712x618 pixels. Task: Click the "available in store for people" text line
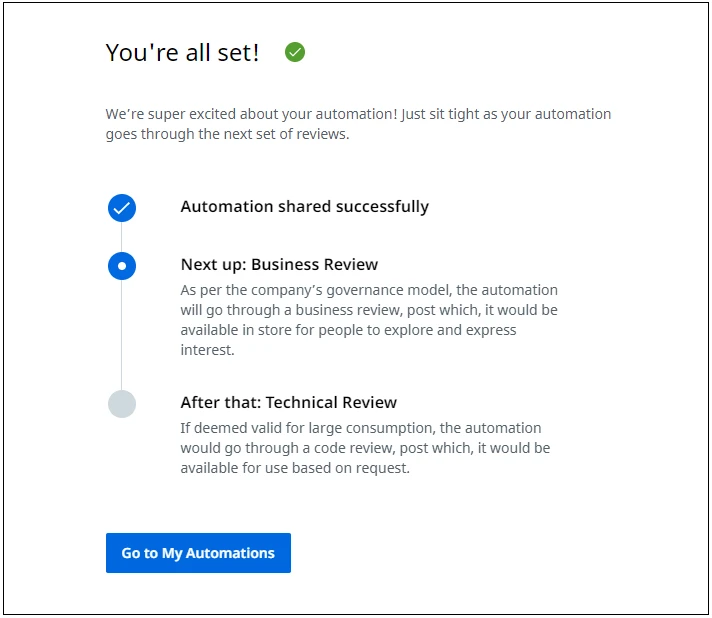point(348,330)
